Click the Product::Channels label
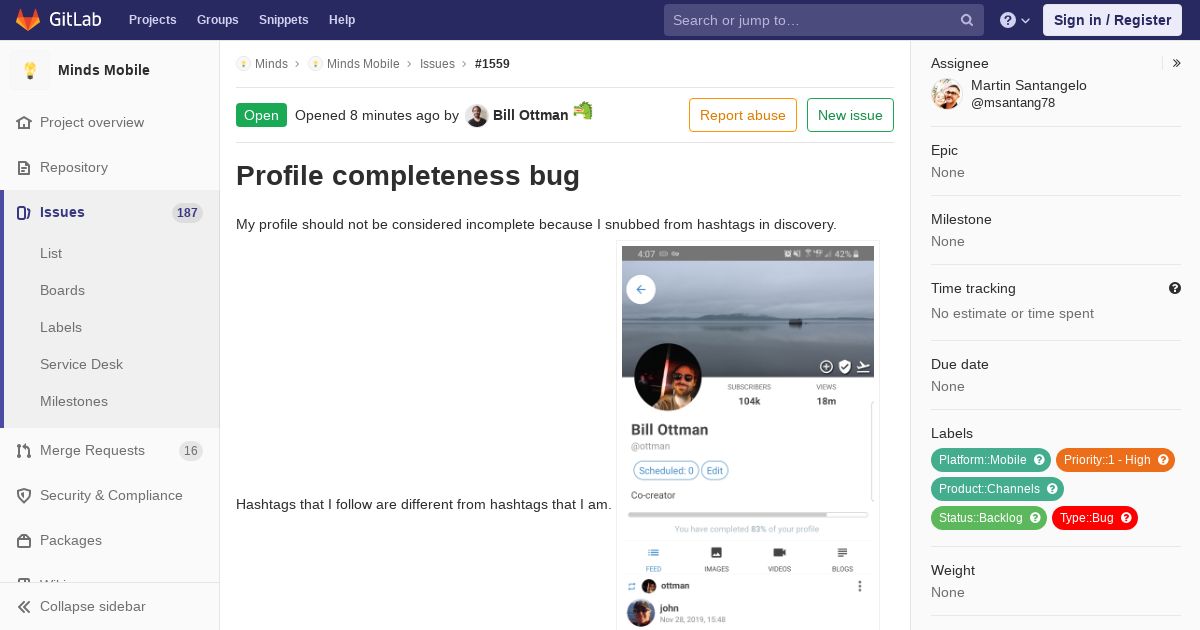The height and width of the screenshot is (630, 1200). point(989,489)
